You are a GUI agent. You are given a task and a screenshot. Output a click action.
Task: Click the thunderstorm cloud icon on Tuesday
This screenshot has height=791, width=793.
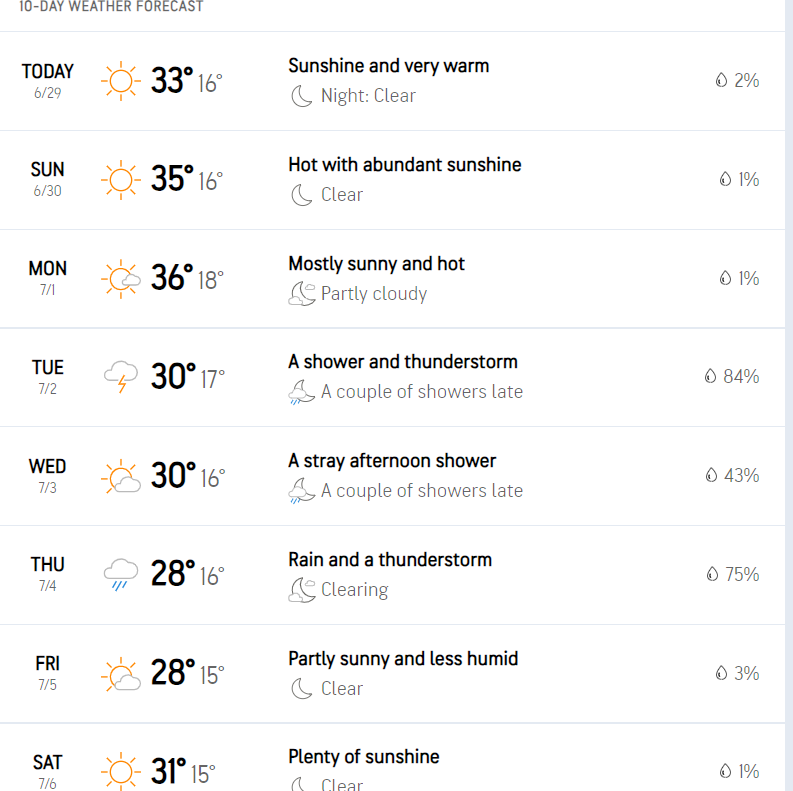tap(121, 377)
